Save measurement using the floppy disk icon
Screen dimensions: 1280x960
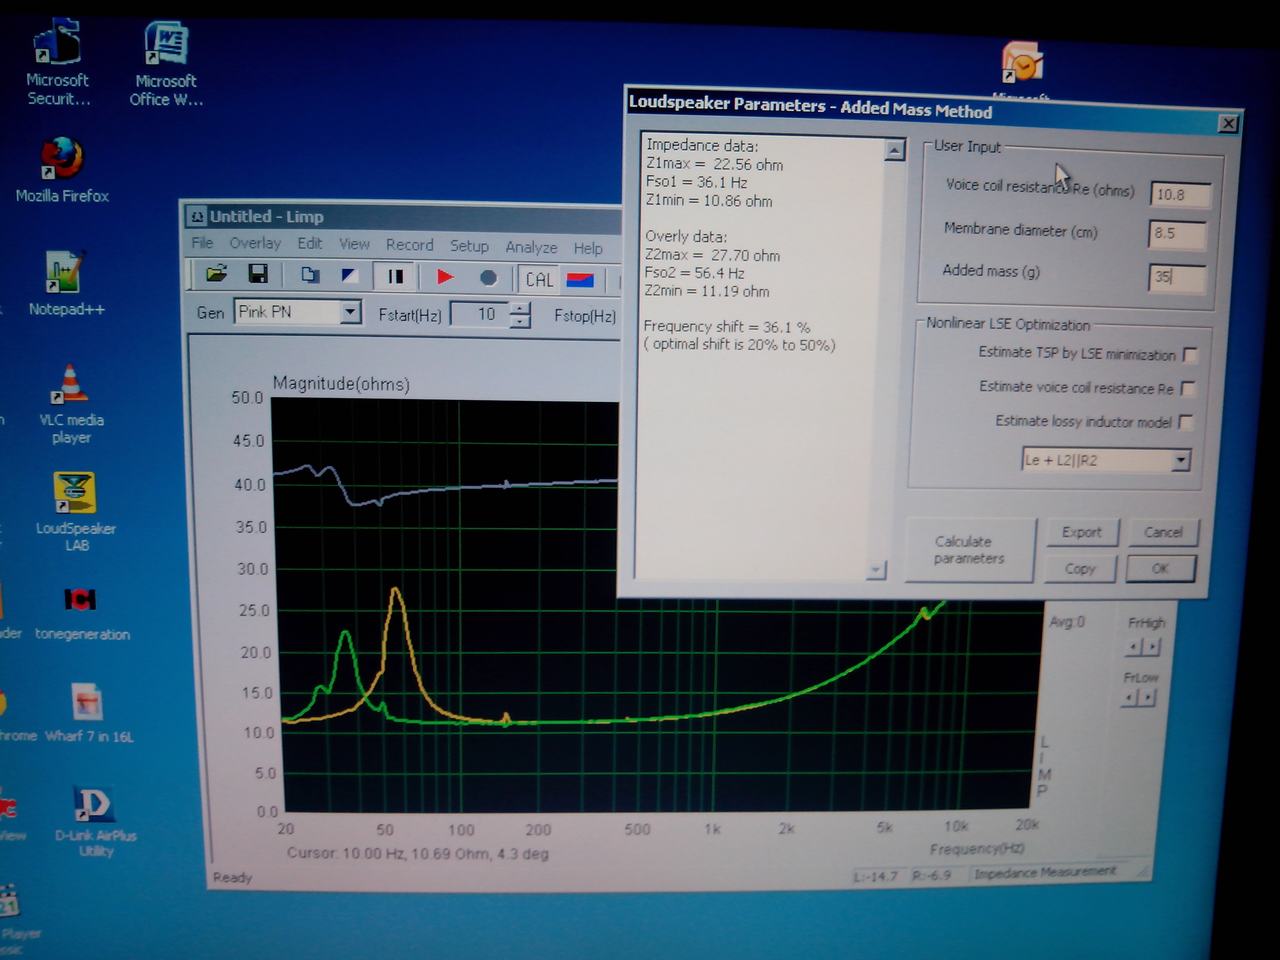[257, 274]
